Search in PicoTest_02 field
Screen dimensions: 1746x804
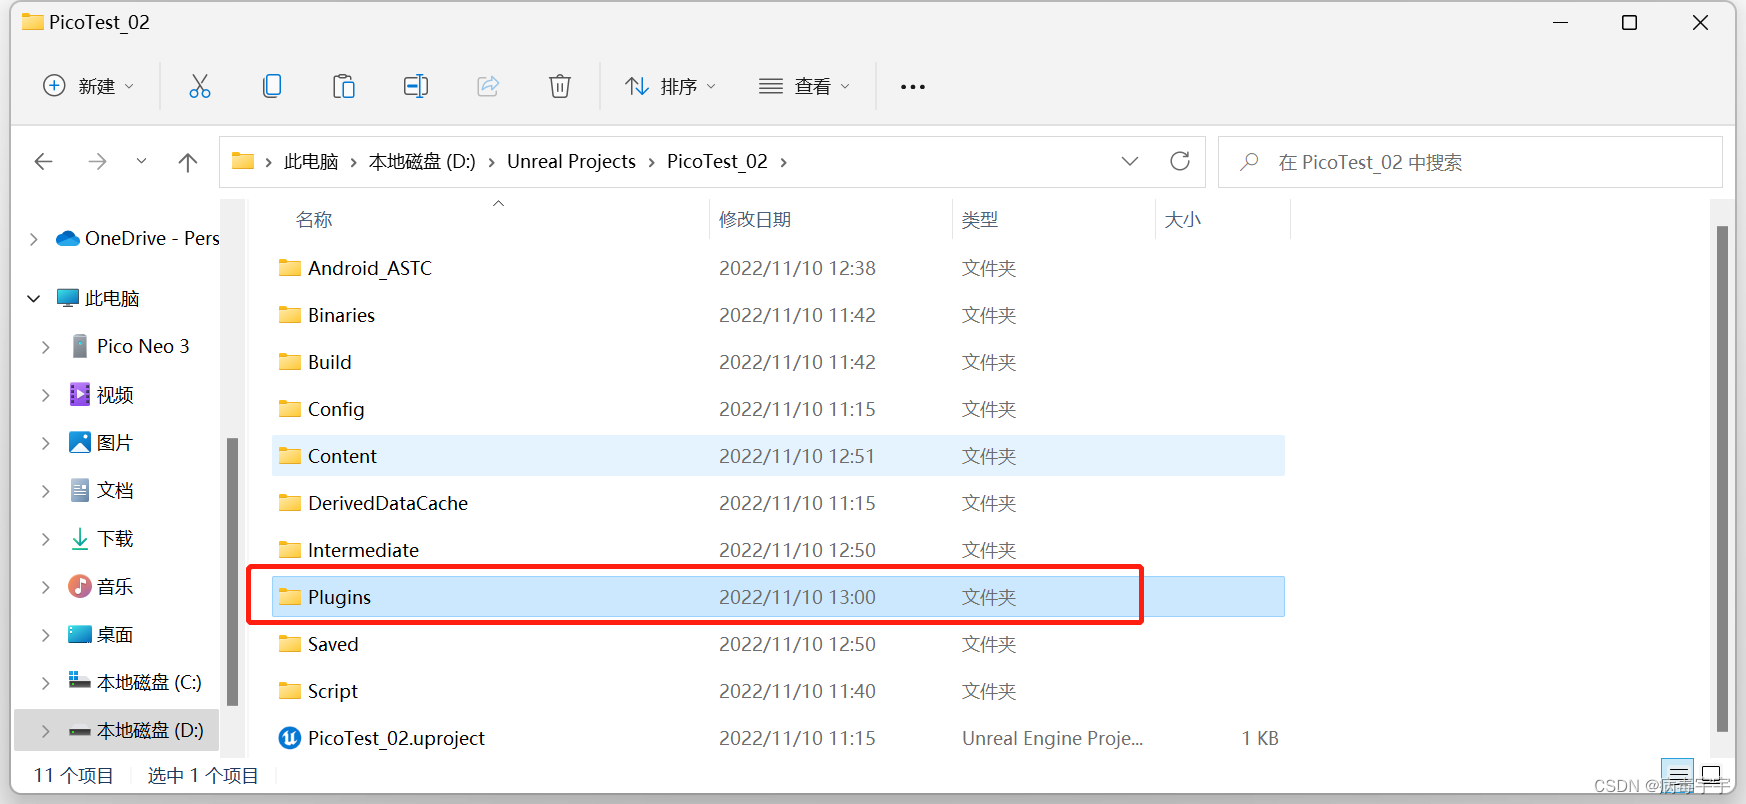click(1470, 162)
